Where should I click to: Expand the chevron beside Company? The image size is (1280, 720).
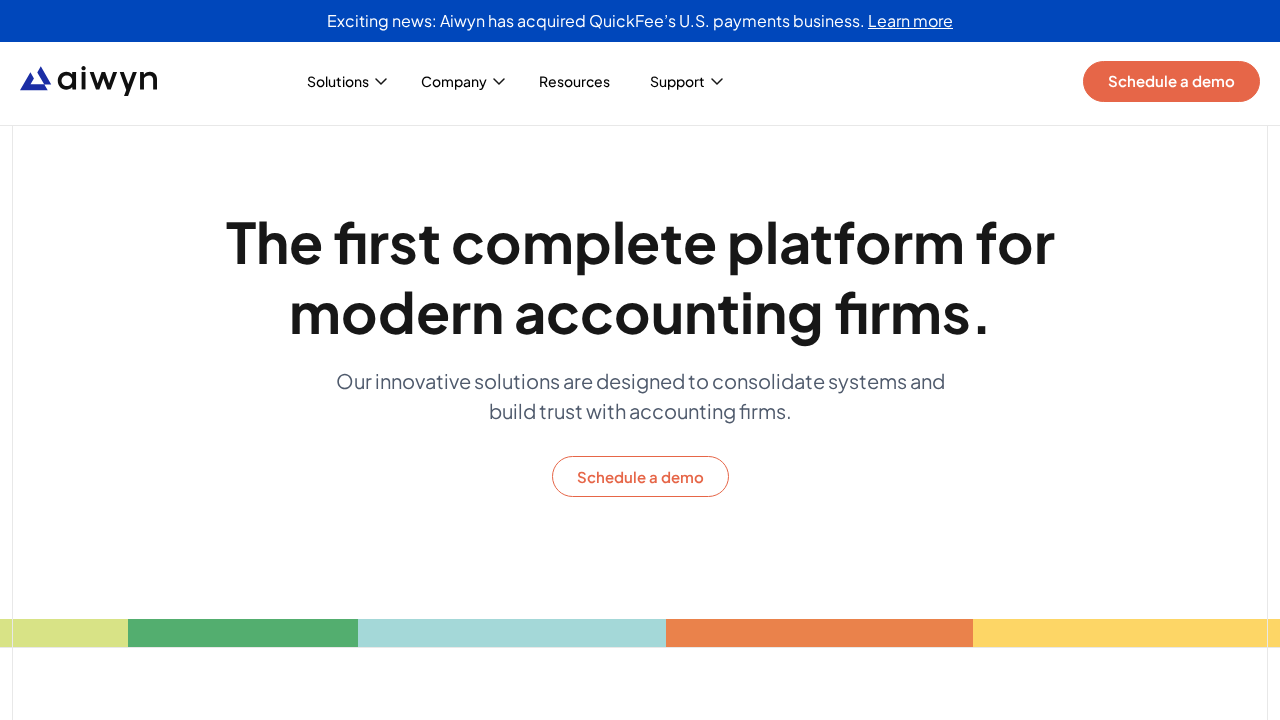click(x=499, y=81)
